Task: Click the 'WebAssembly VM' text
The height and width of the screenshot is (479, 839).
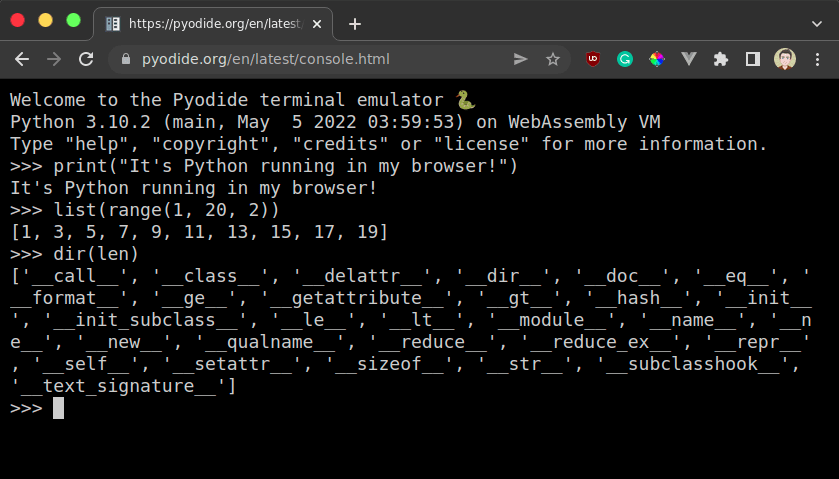Action: 584,122
